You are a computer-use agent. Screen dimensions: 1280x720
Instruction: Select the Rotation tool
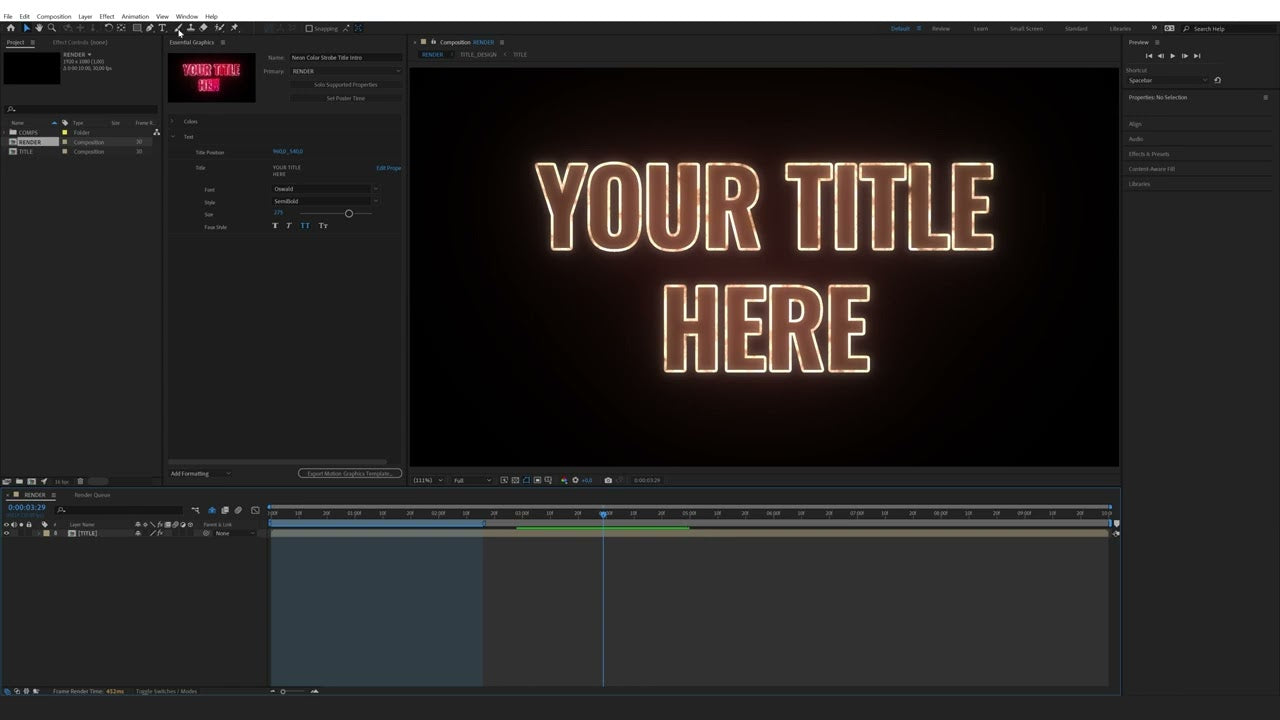pos(109,28)
